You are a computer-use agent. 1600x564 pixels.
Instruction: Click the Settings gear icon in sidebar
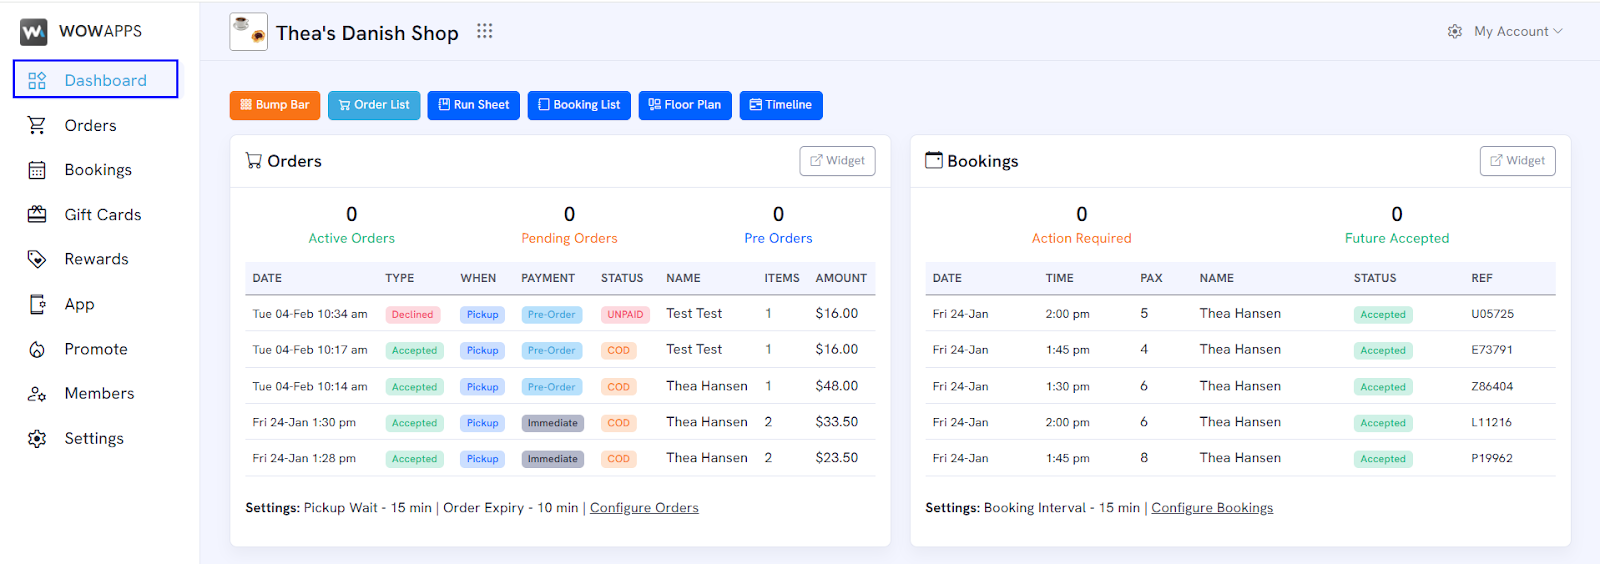coord(37,438)
